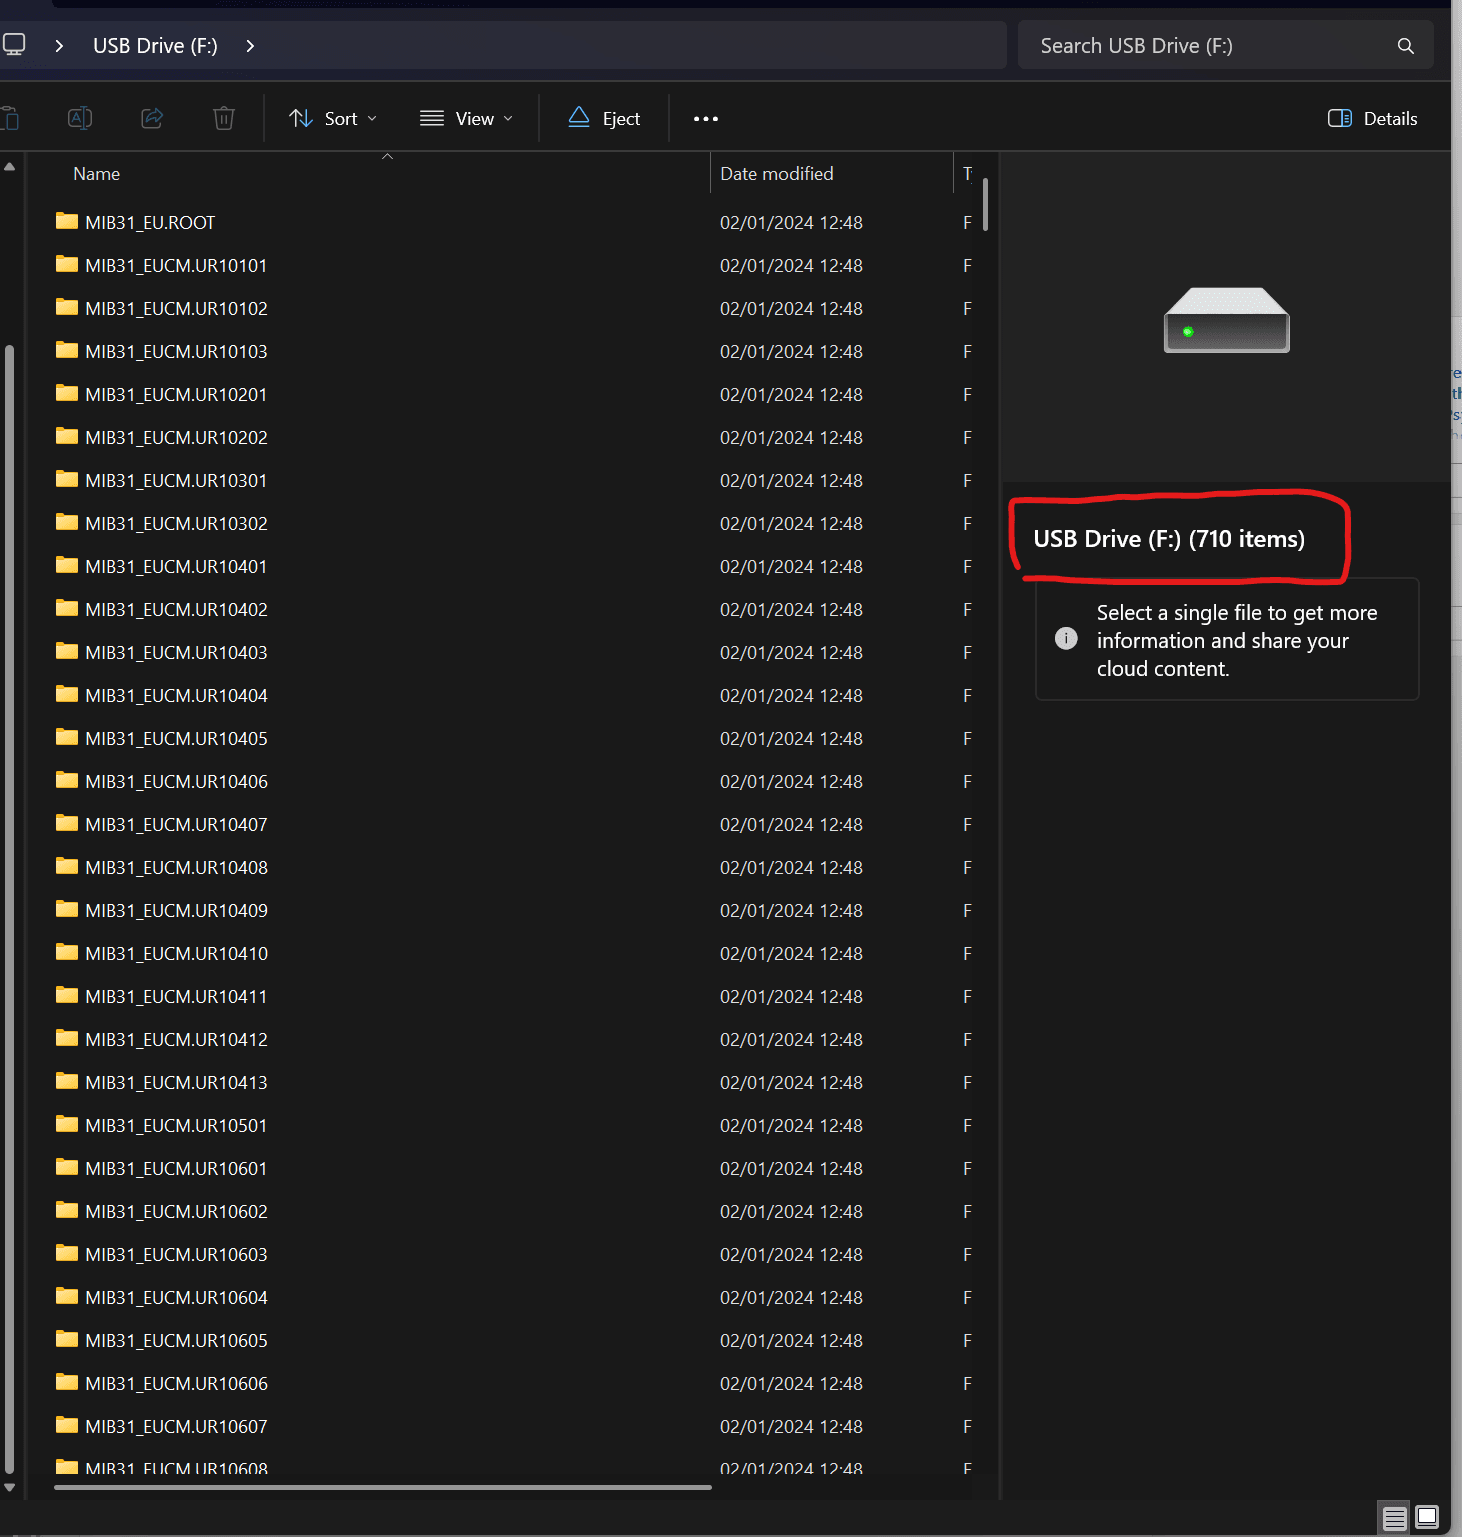The width and height of the screenshot is (1462, 1537).
Task: Click folder icon of MIB31_EUCM.UR10302
Action: (67, 522)
